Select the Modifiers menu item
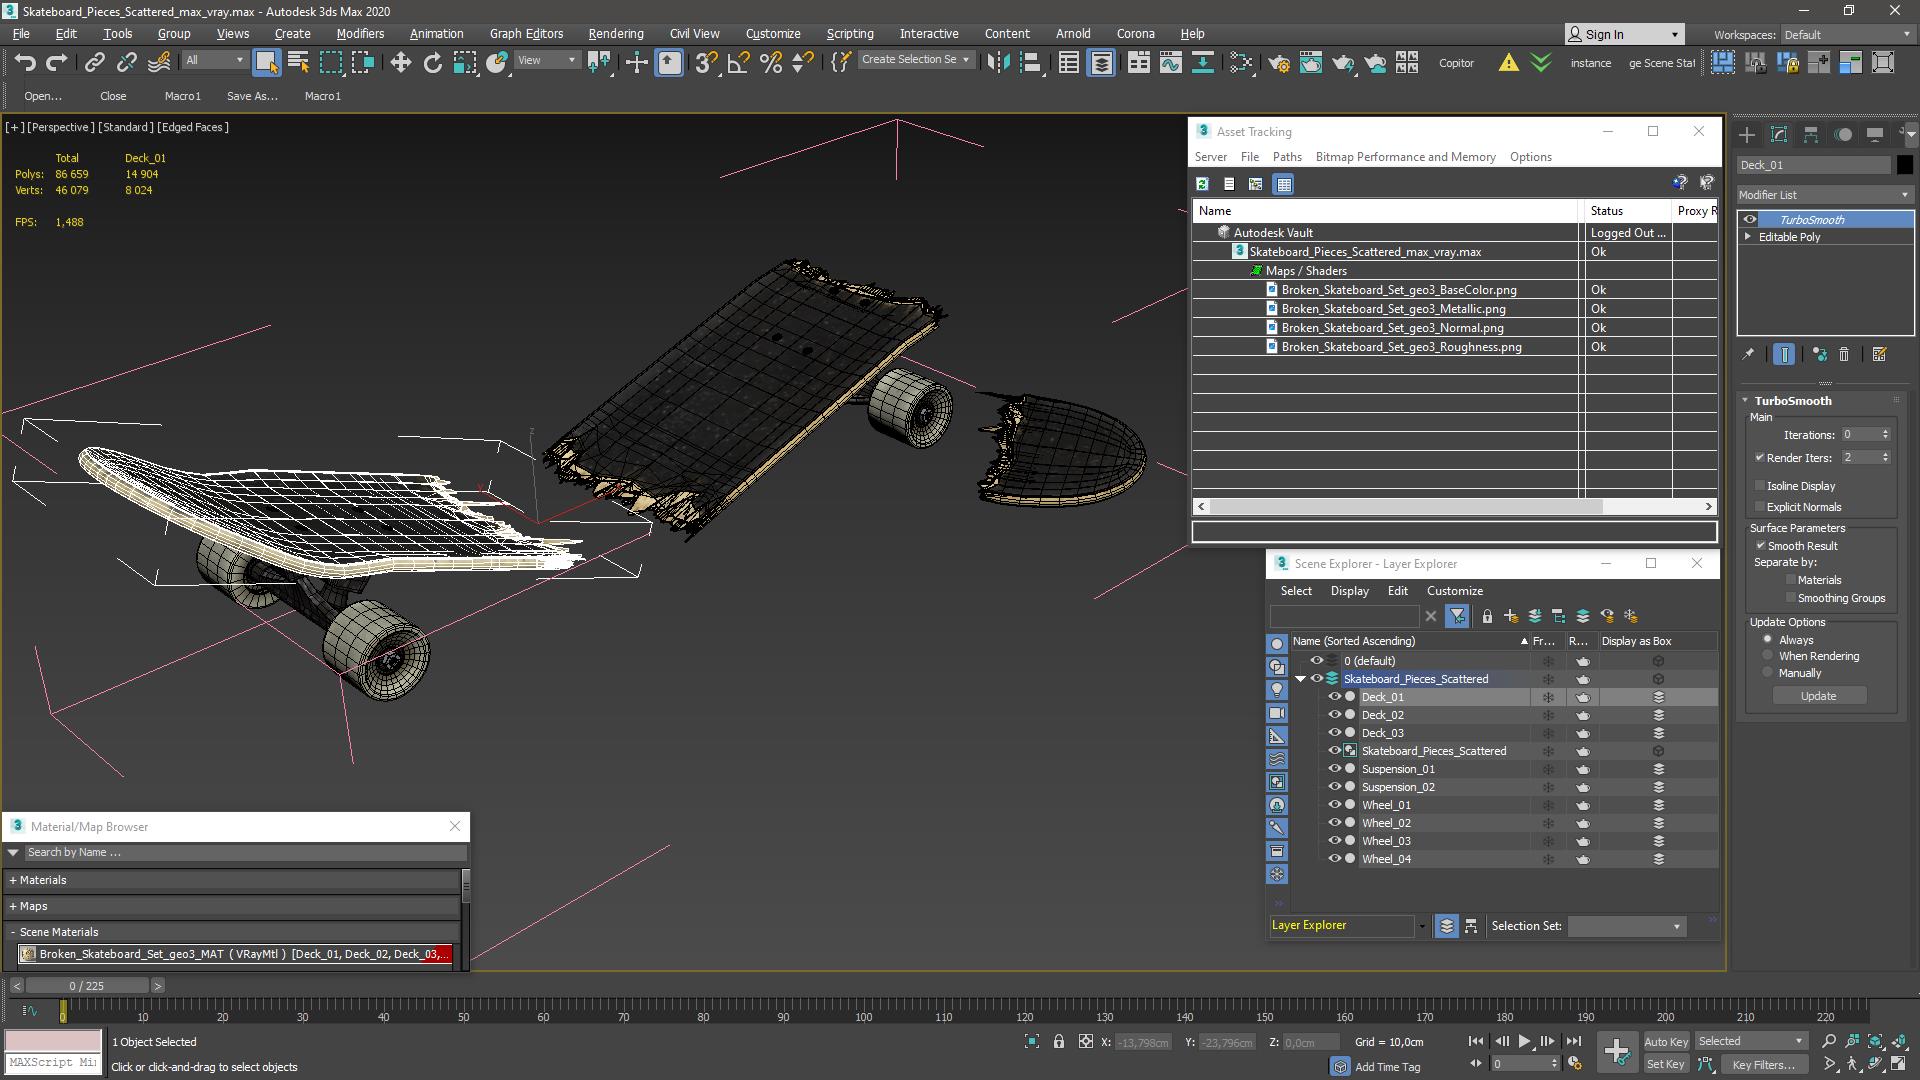Viewport: 1920px width, 1080px height. pyautogui.click(x=361, y=33)
